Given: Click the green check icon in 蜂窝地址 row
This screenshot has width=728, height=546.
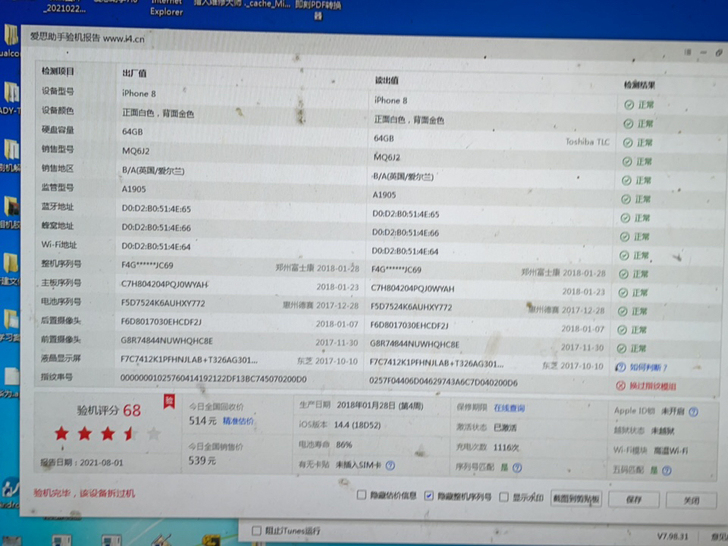Looking at the screenshot, I should 625,237.
